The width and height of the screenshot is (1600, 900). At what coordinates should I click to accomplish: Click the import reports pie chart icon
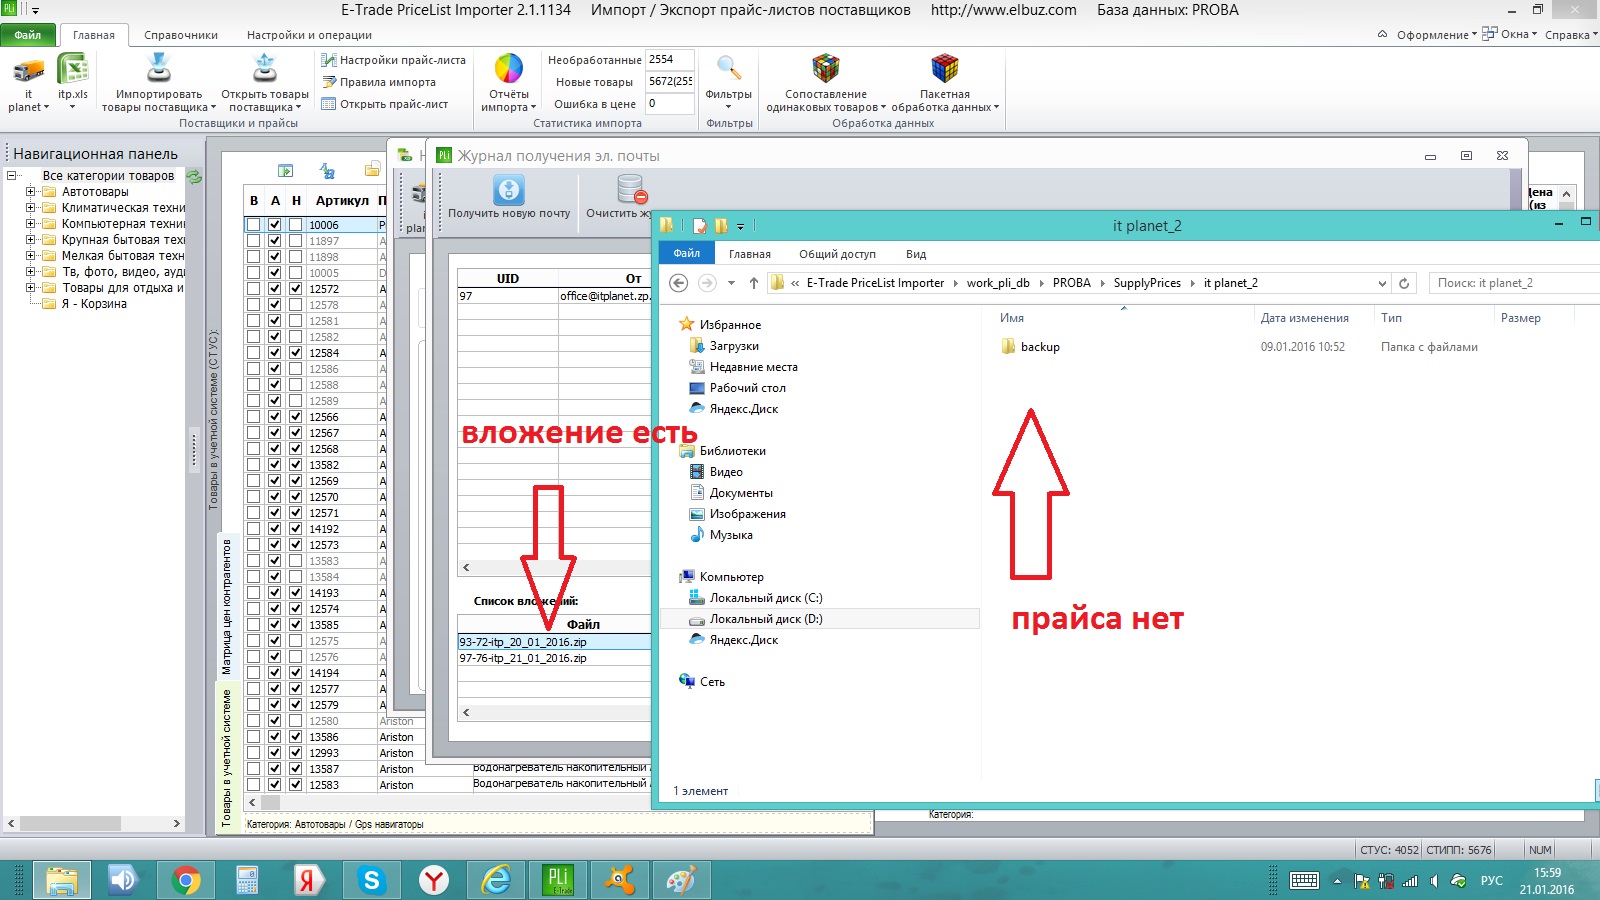point(509,68)
